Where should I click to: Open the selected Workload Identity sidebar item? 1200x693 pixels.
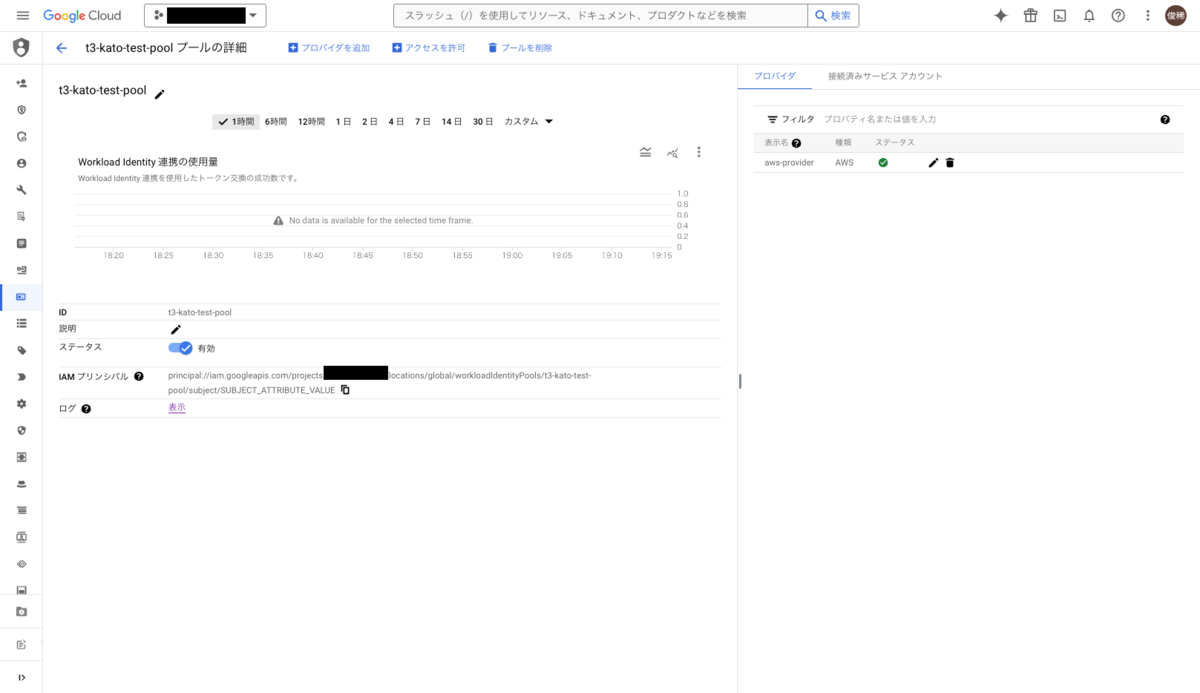[21, 297]
